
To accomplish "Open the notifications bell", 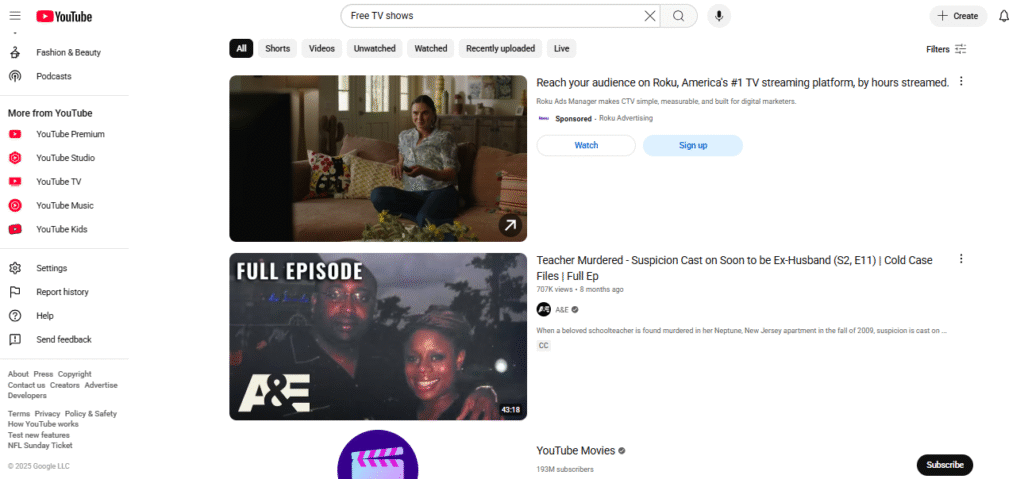I will (1004, 16).
